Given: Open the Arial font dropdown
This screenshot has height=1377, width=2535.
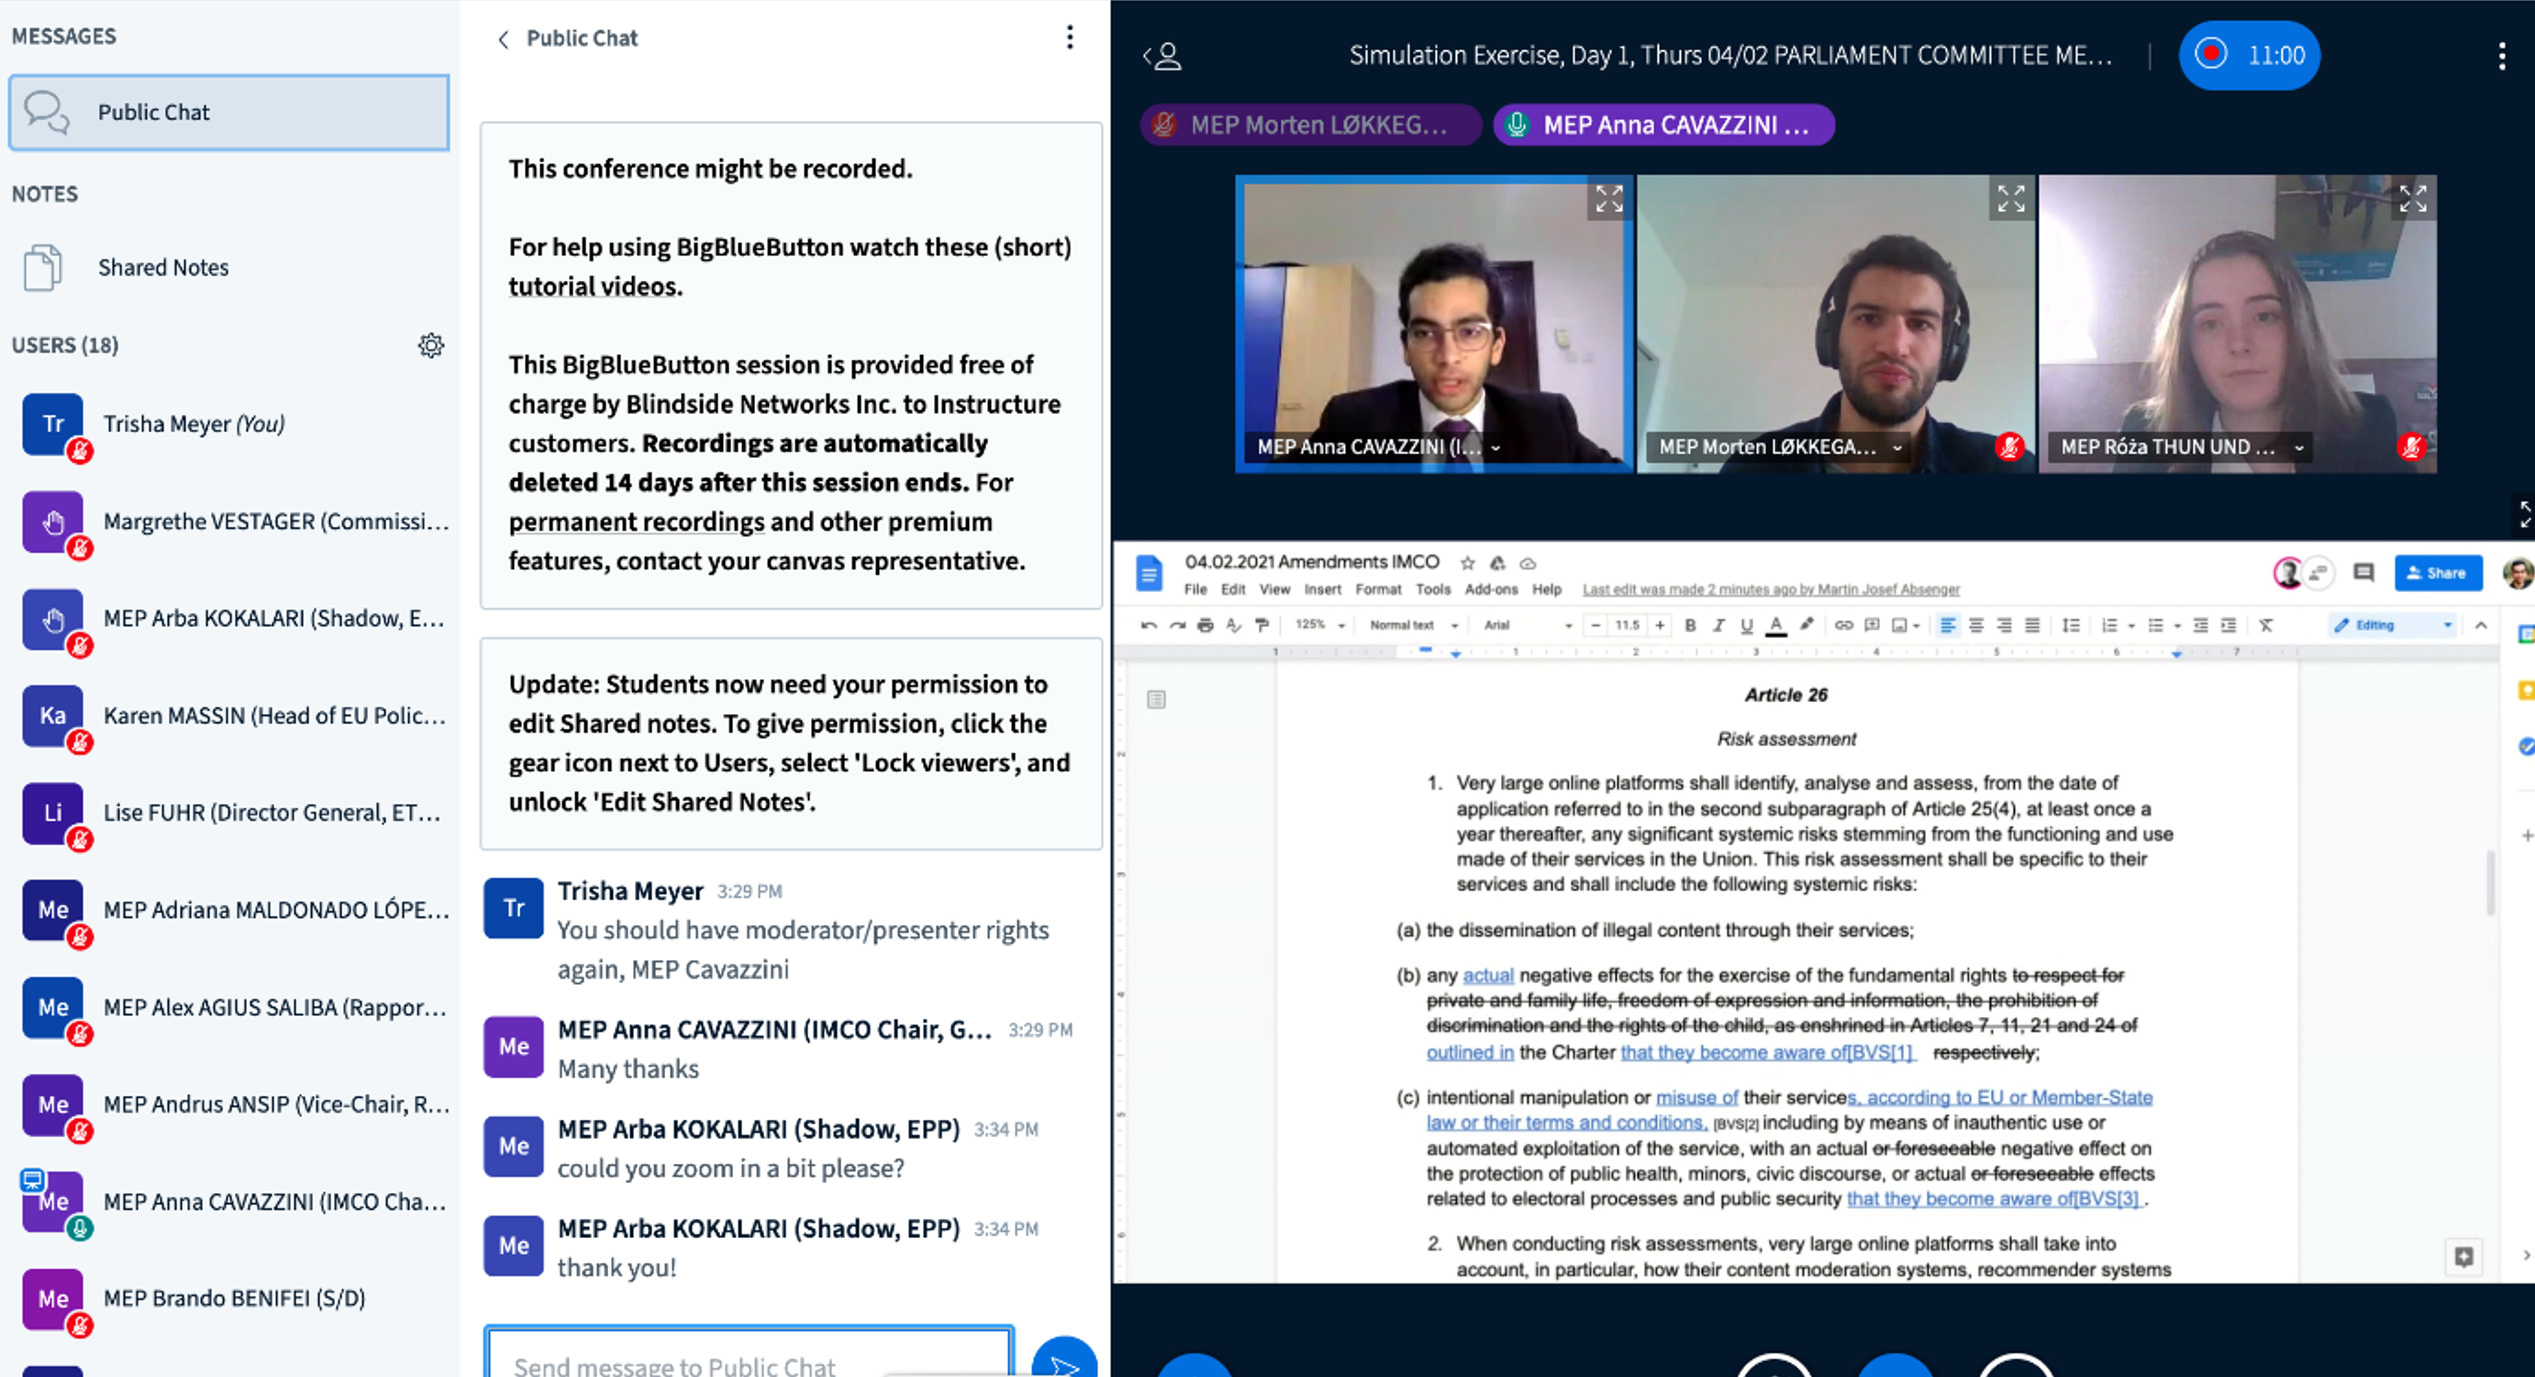Looking at the screenshot, I should [x=1527, y=626].
